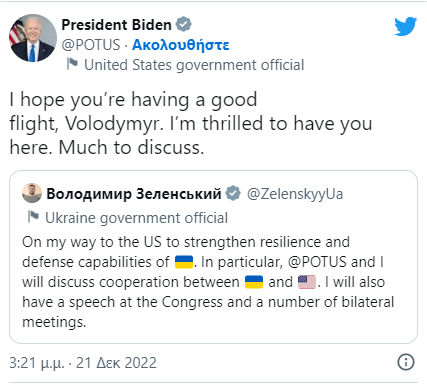Screen dimensions: 427x384
Task: Open the tweet info circle icon
Action: pyautogui.click(x=406, y=362)
